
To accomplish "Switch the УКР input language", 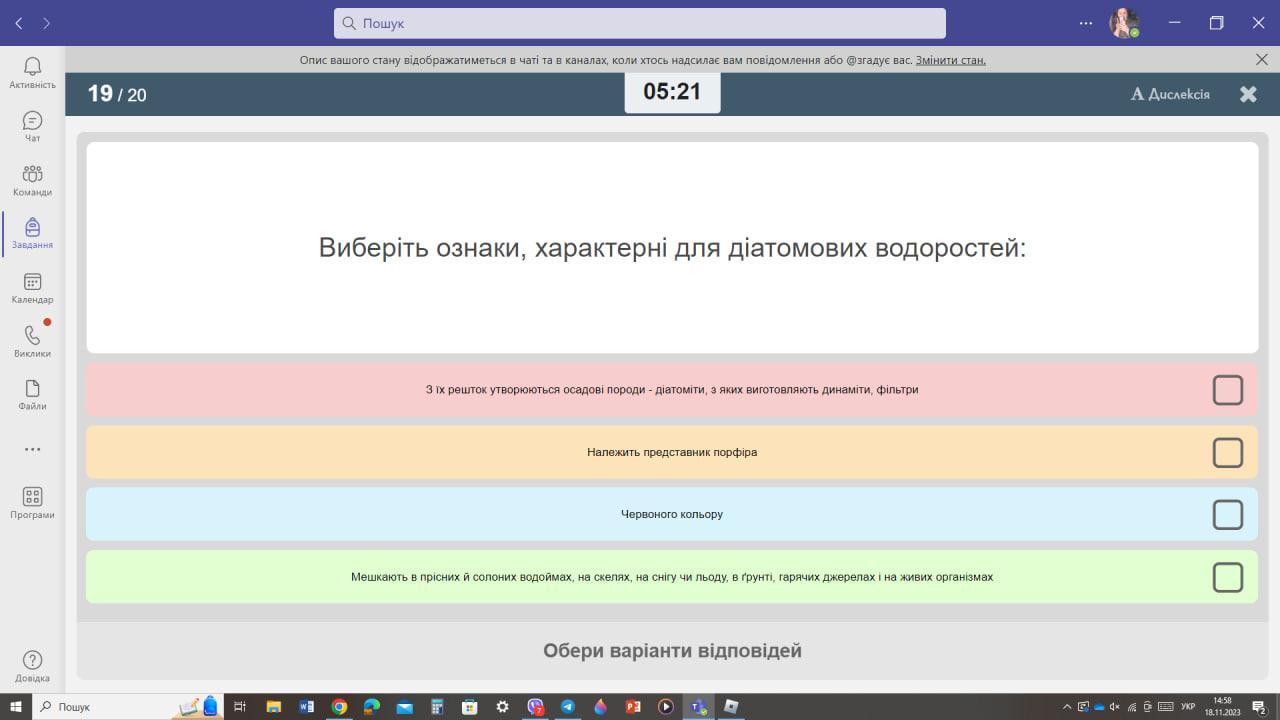I will 1189,707.
